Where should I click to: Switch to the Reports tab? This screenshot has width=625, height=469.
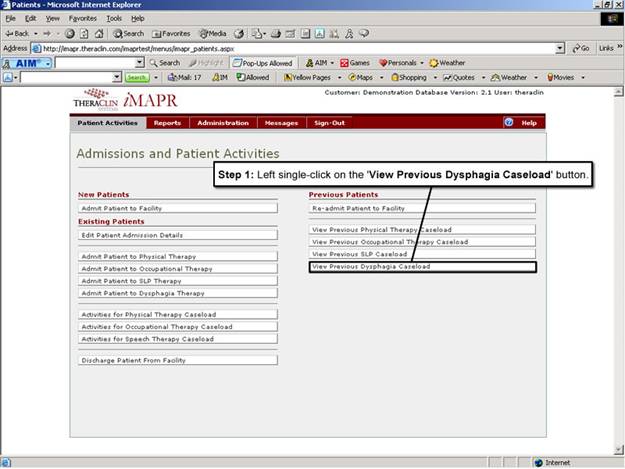167,123
